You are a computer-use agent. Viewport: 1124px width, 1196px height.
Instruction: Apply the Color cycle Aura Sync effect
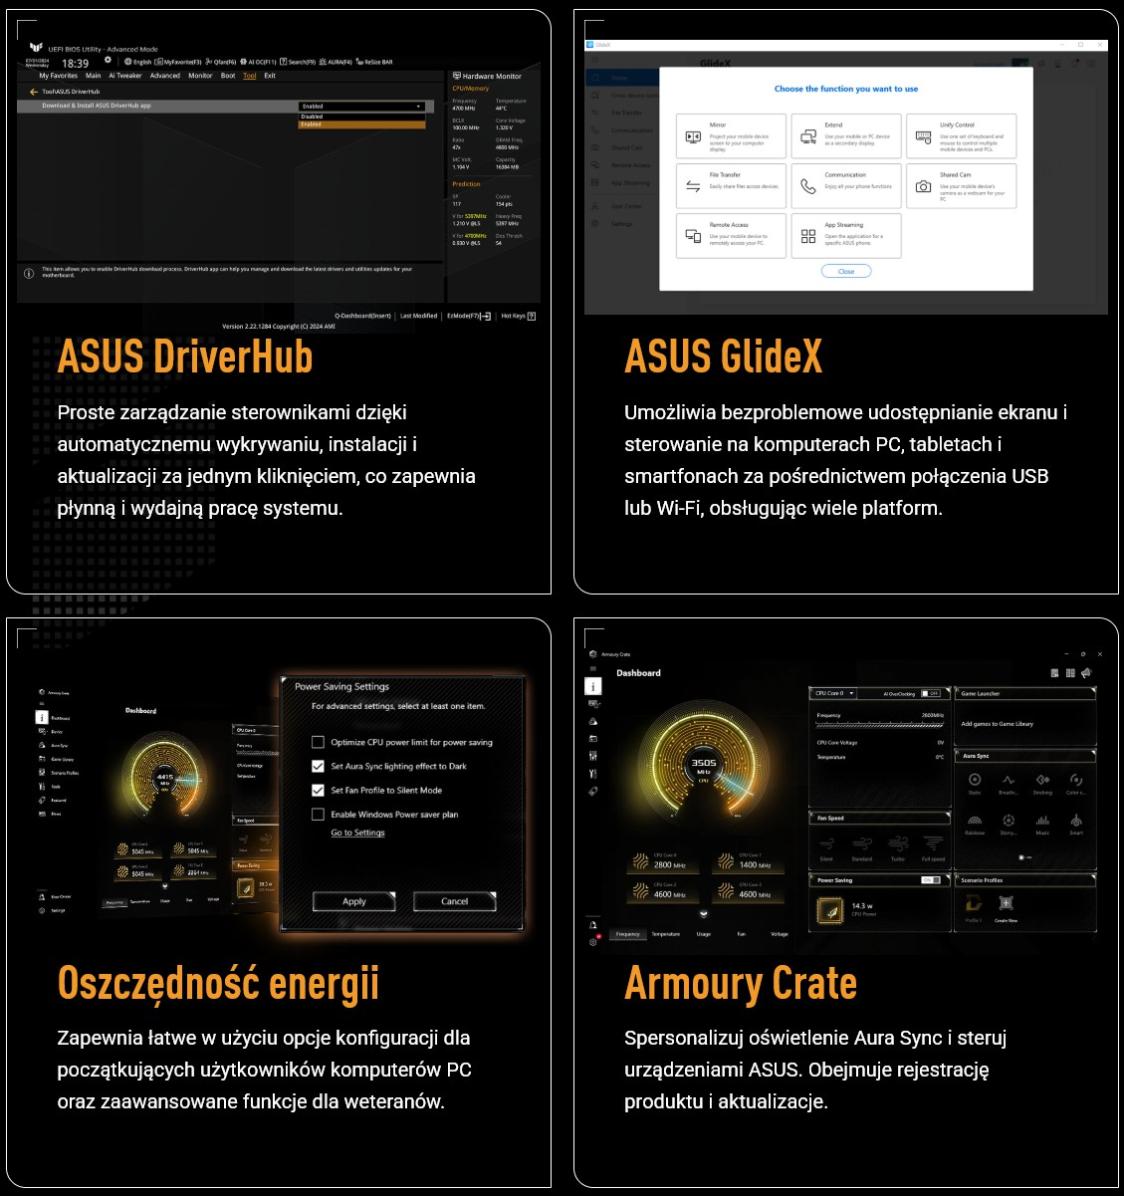(1076, 783)
